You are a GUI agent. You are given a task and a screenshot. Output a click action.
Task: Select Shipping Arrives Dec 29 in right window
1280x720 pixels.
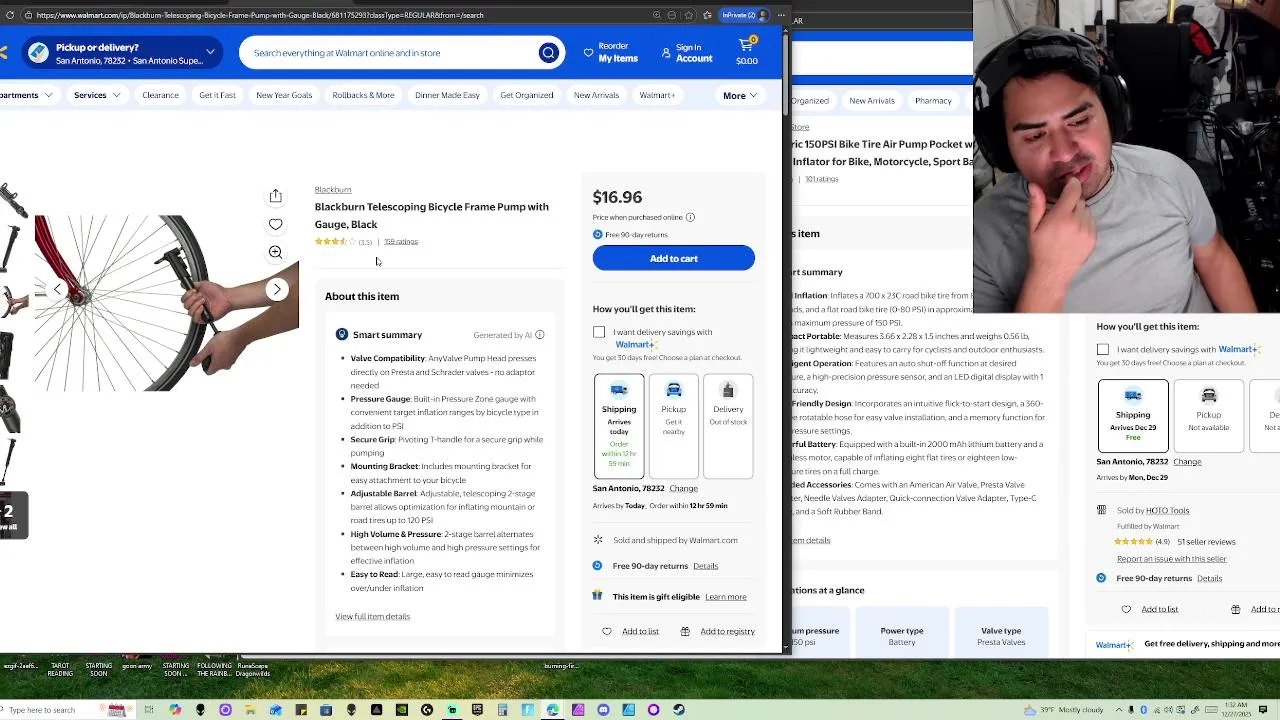[1132, 415]
